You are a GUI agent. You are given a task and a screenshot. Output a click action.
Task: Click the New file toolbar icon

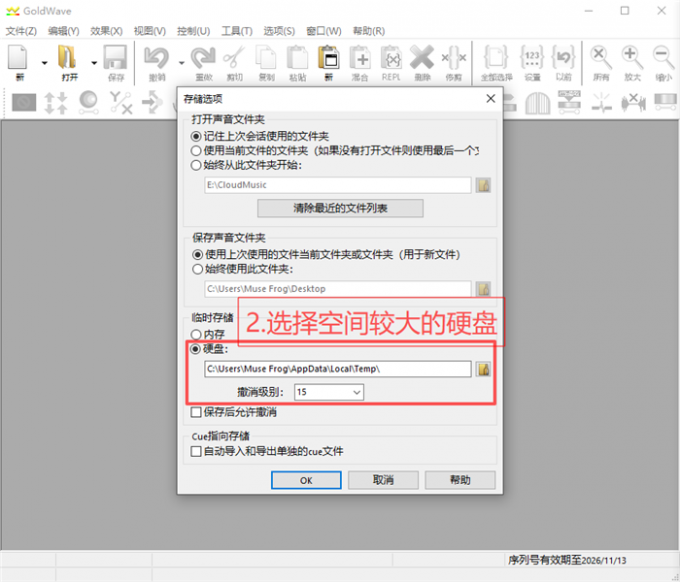19,59
